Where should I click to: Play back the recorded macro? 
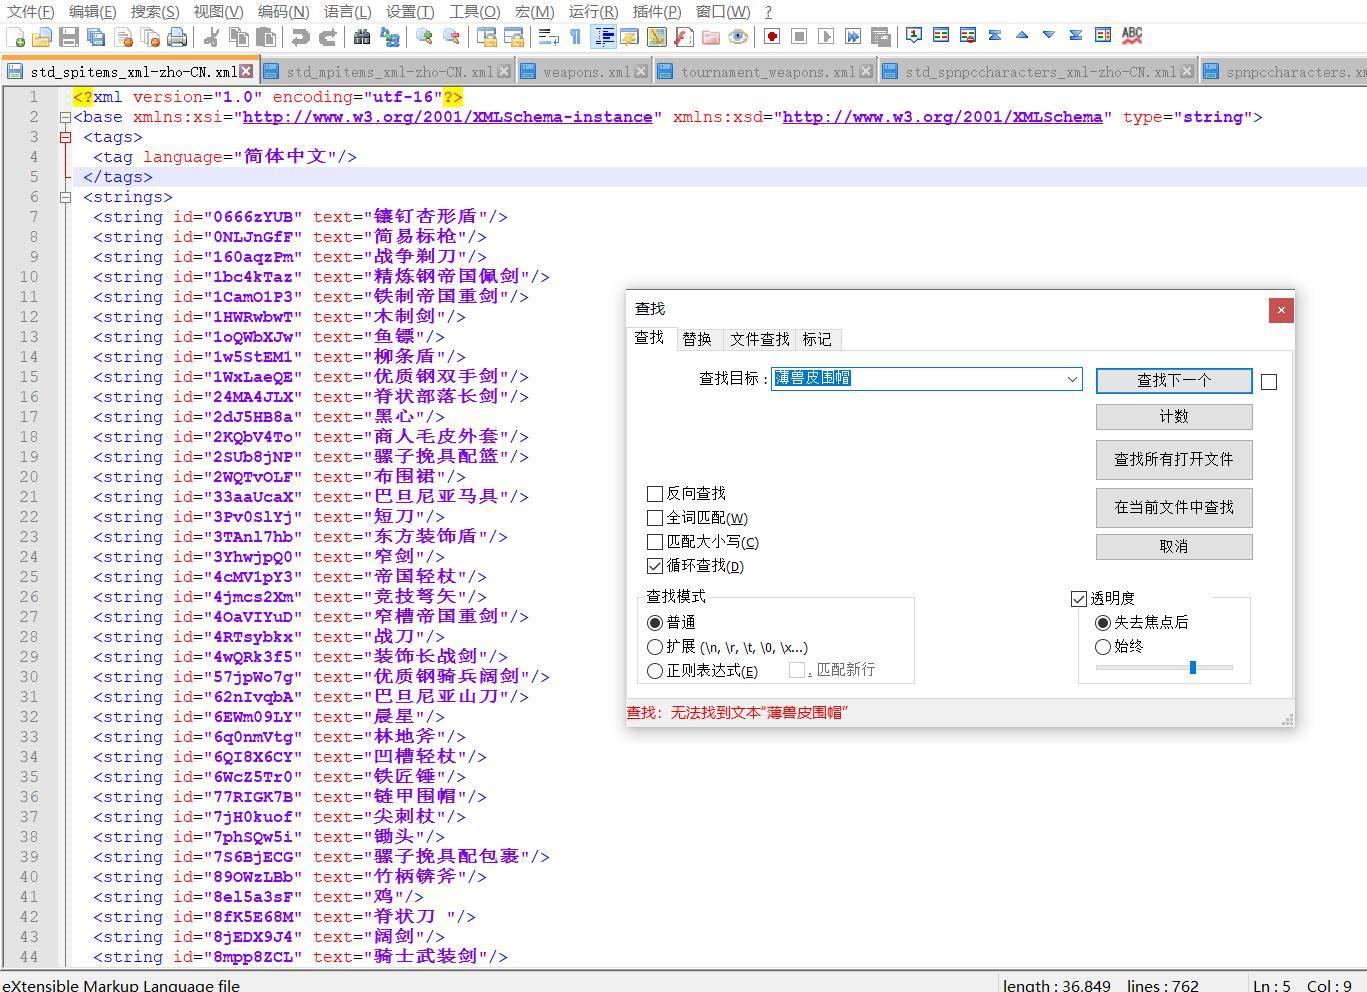[x=826, y=37]
